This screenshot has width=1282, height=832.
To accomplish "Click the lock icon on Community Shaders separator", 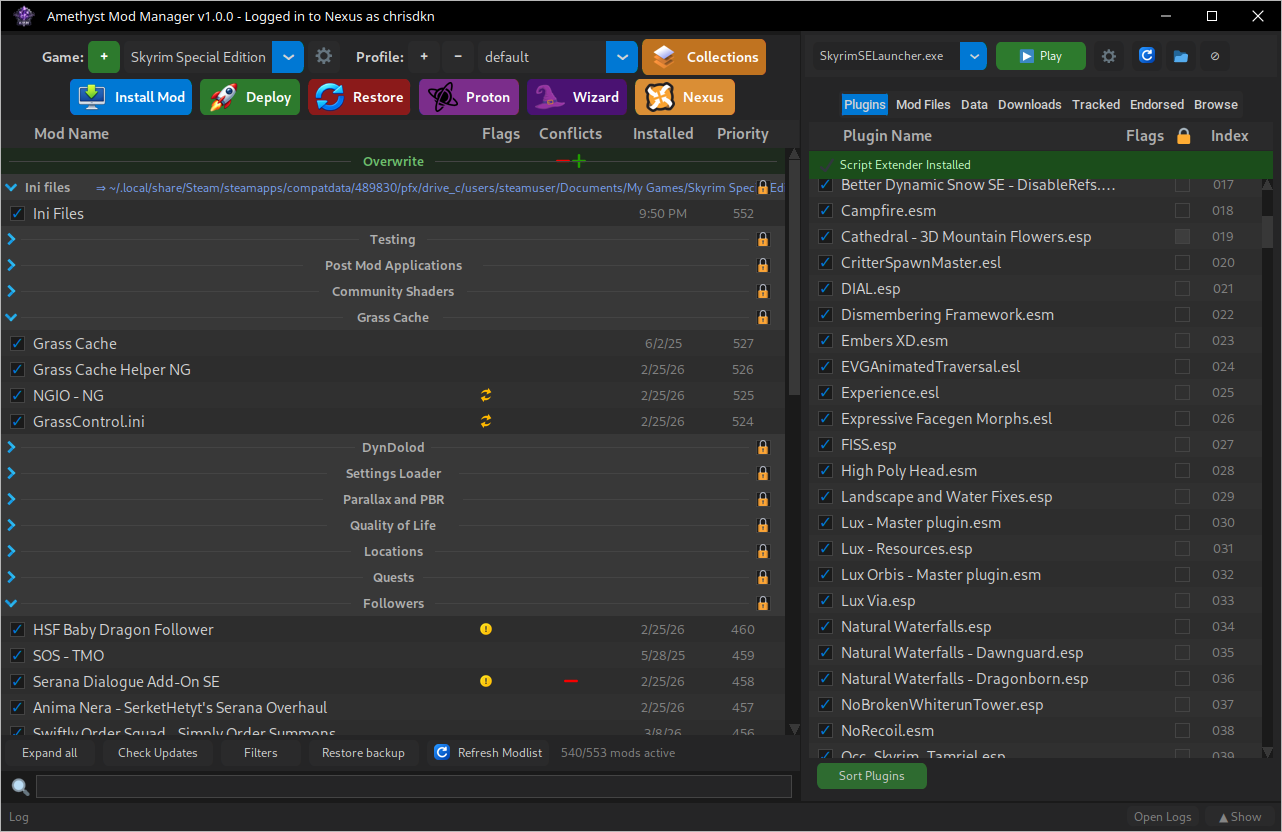I will 763,291.
